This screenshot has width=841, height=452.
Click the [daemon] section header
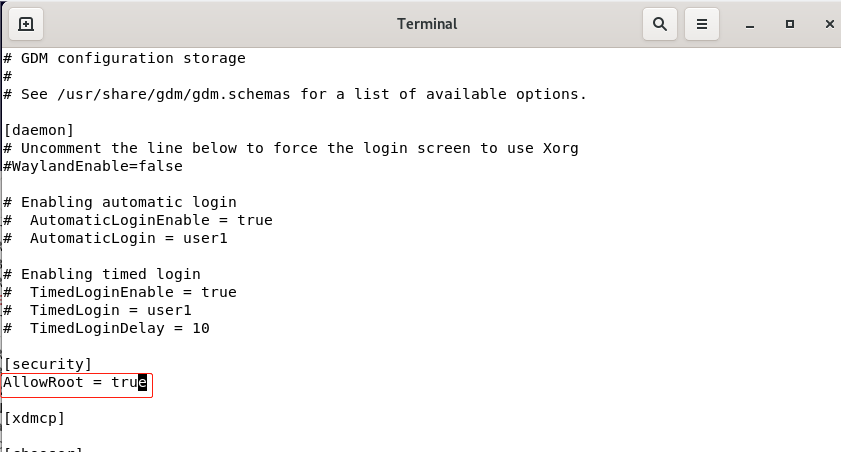(39, 130)
